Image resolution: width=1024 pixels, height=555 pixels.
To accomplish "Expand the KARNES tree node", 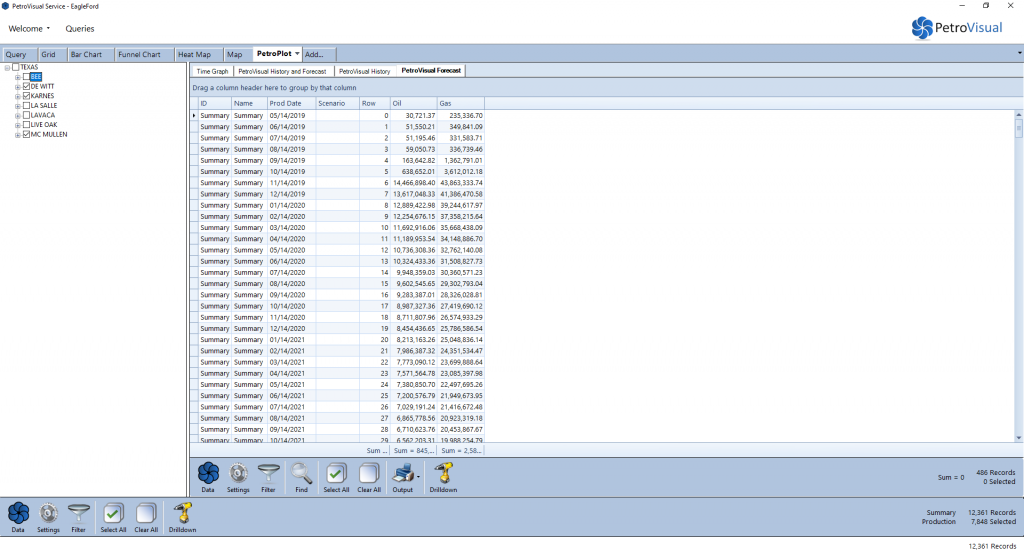I will [17, 96].
